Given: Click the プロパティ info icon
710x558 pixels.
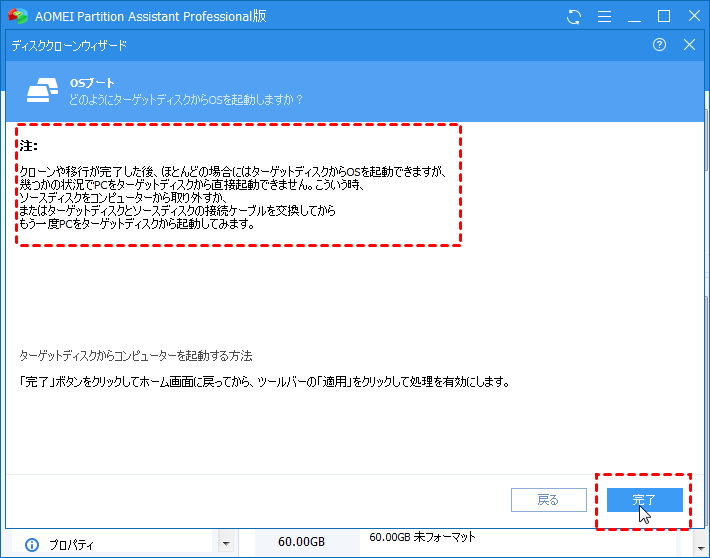Looking at the screenshot, I should click(x=32, y=544).
